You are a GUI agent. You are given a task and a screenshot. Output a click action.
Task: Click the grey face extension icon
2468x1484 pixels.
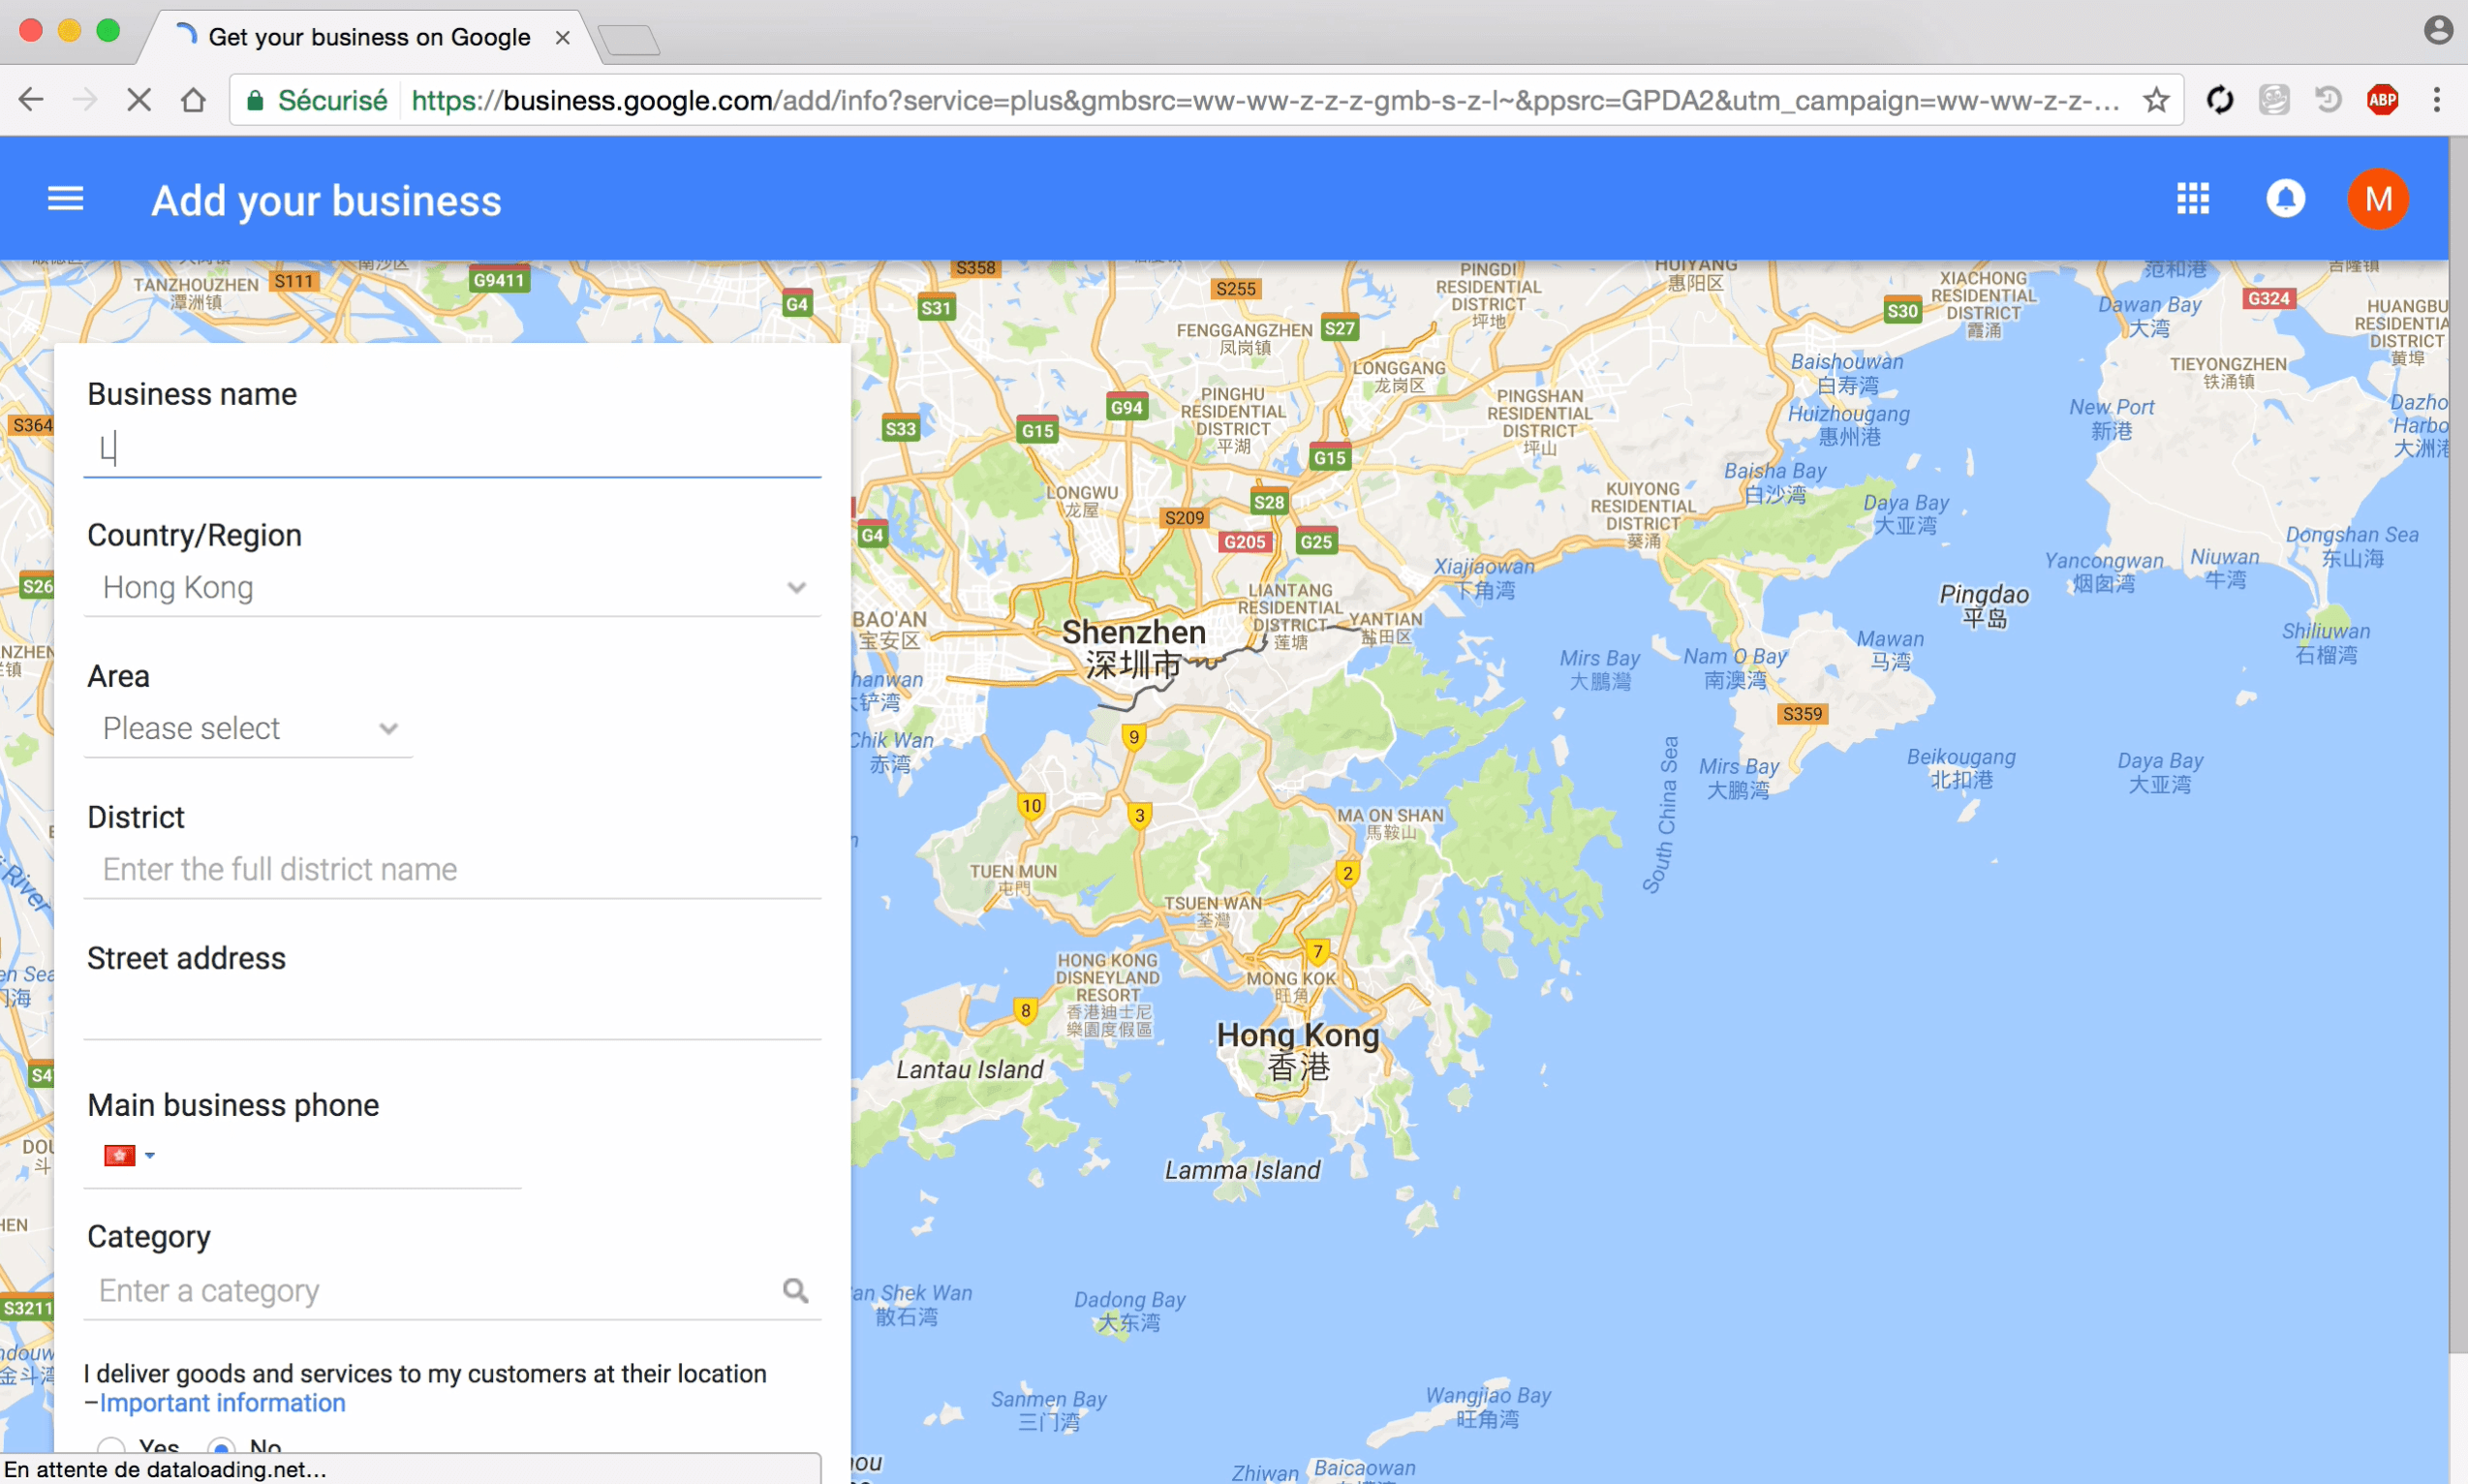(x=2273, y=99)
